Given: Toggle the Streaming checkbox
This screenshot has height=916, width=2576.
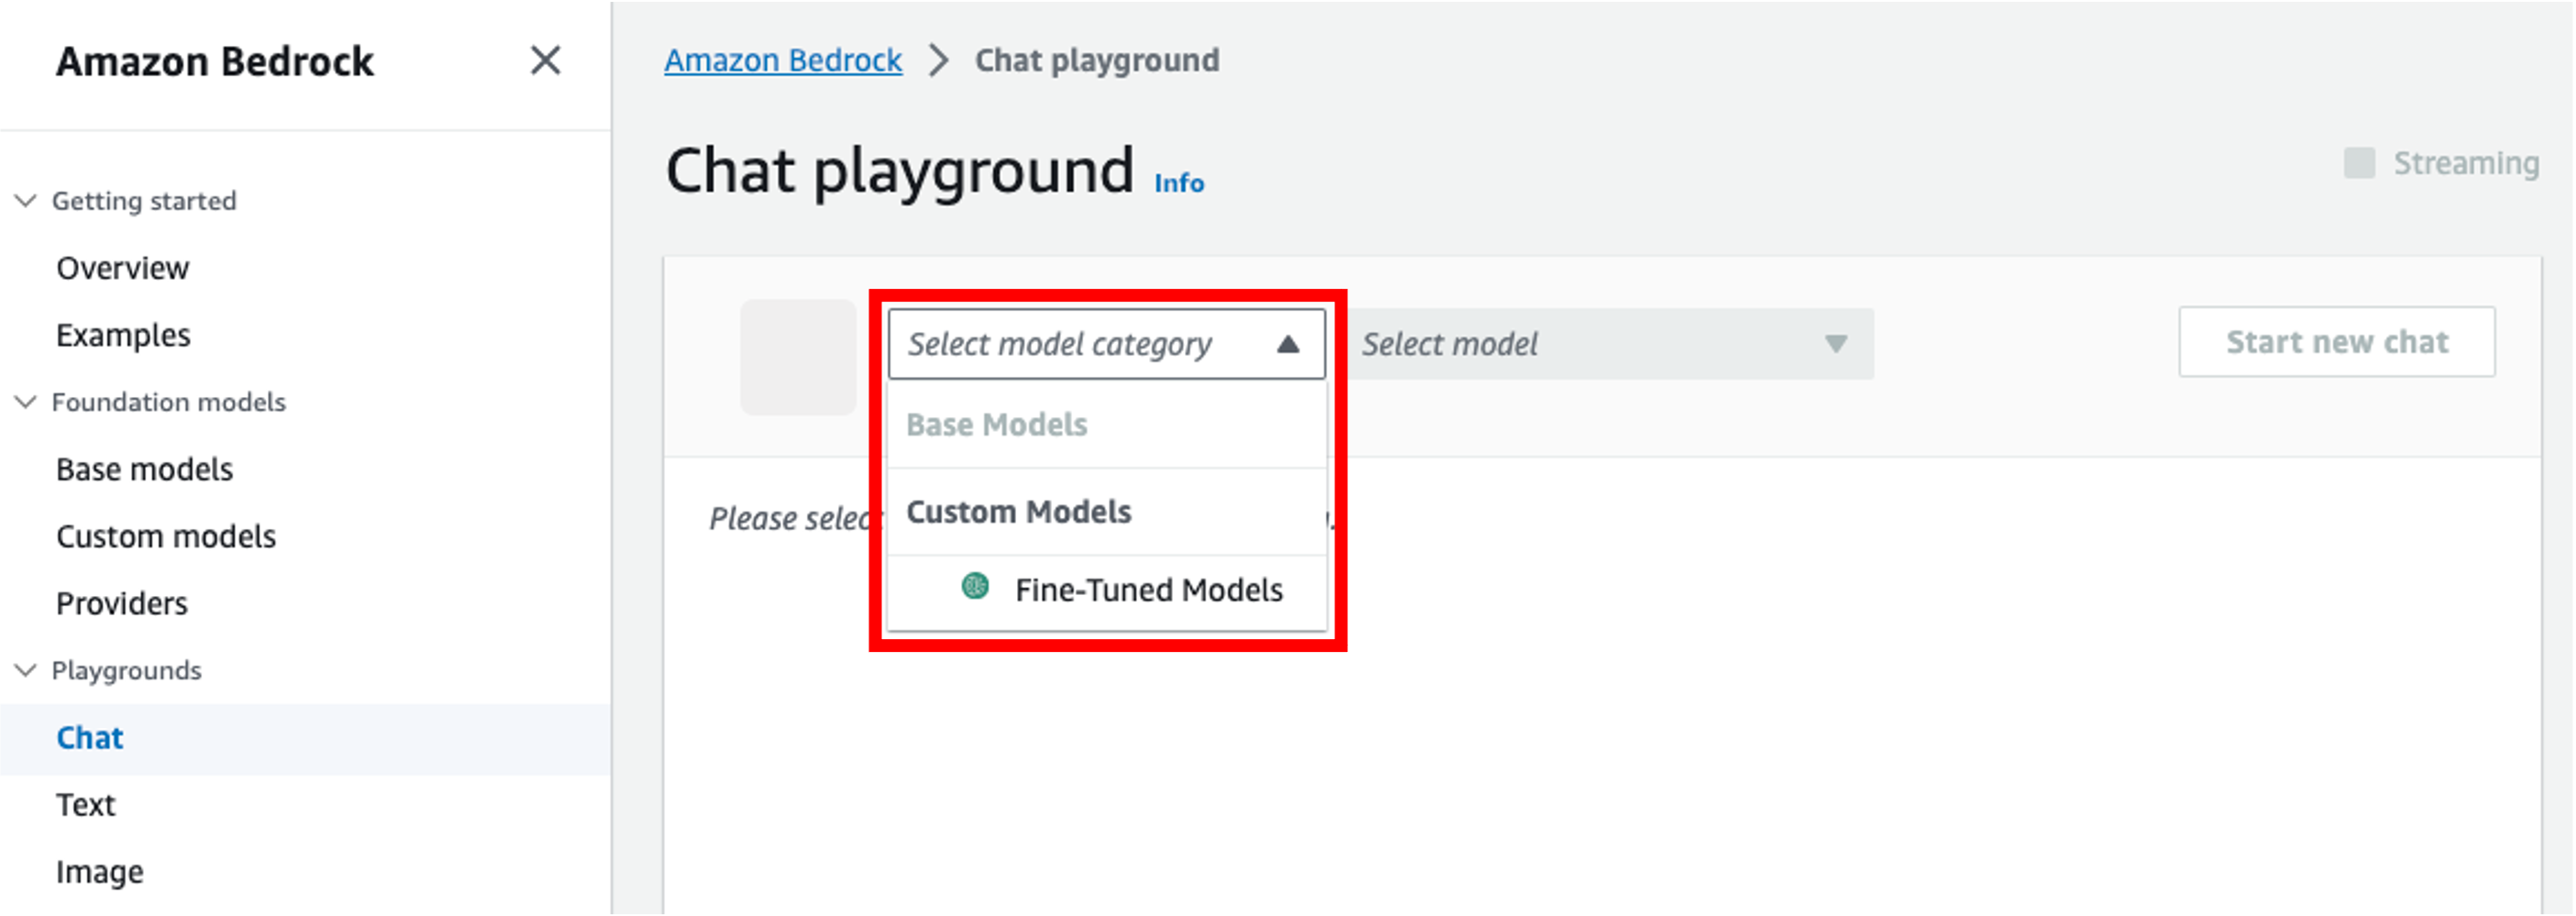Looking at the screenshot, I should [x=2359, y=163].
